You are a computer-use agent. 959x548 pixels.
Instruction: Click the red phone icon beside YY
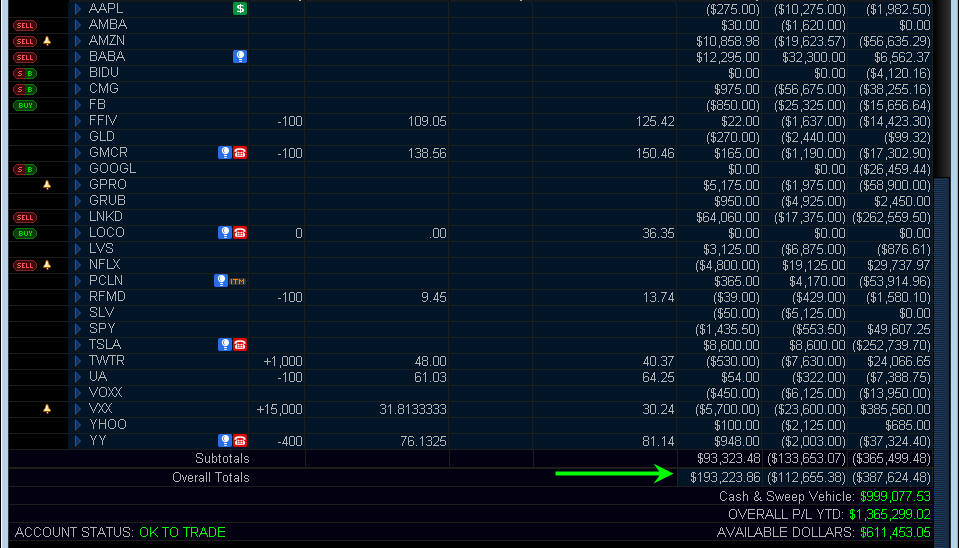(240, 441)
